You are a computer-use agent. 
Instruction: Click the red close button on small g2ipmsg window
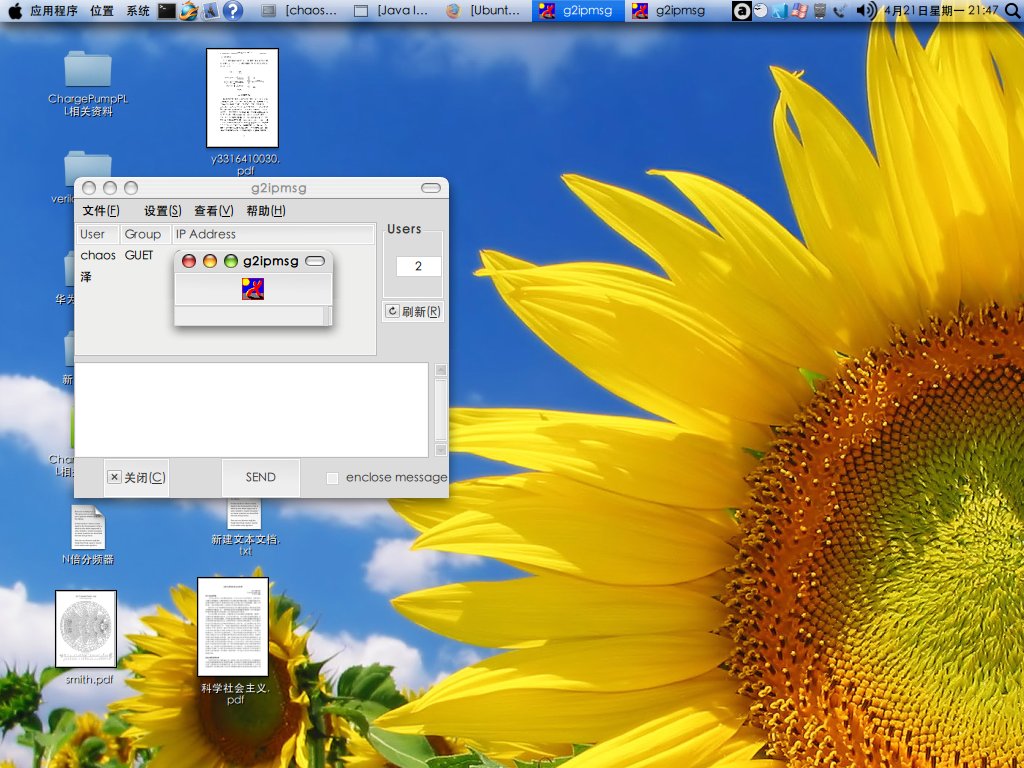coord(189,261)
